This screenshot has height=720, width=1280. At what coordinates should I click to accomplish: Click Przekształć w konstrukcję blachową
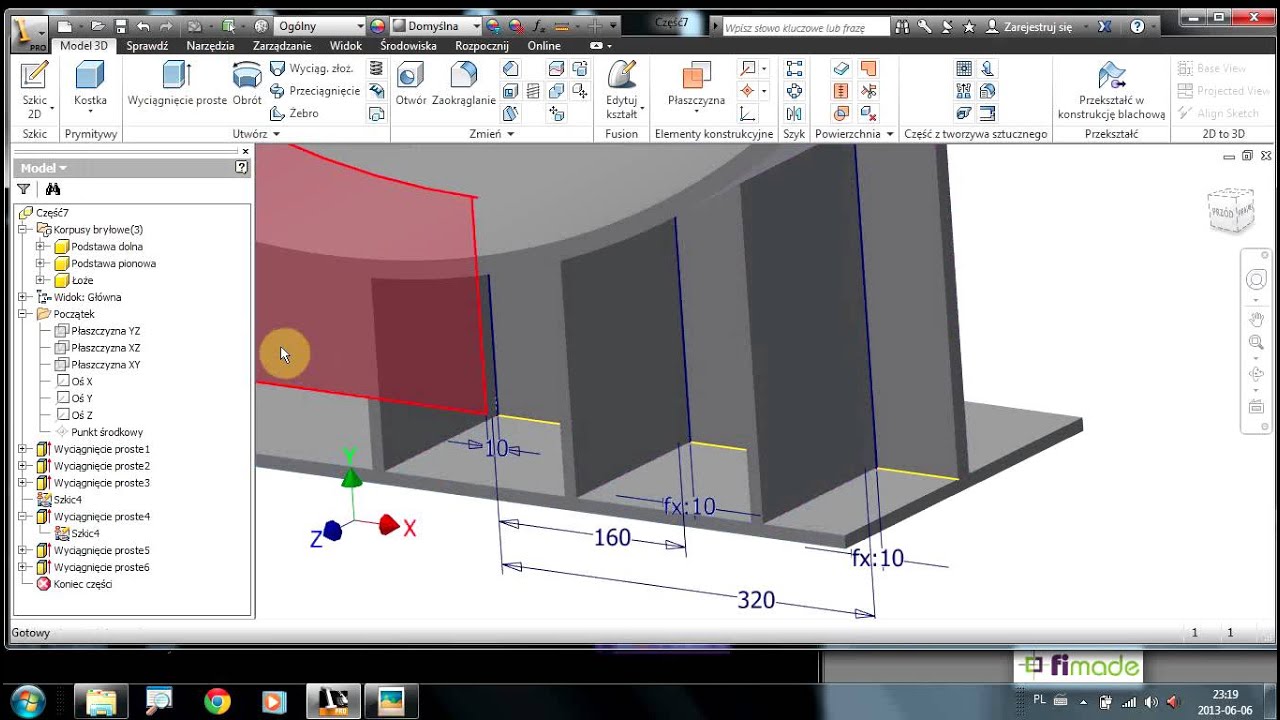pyautogui.click(x=1112, y=91)
